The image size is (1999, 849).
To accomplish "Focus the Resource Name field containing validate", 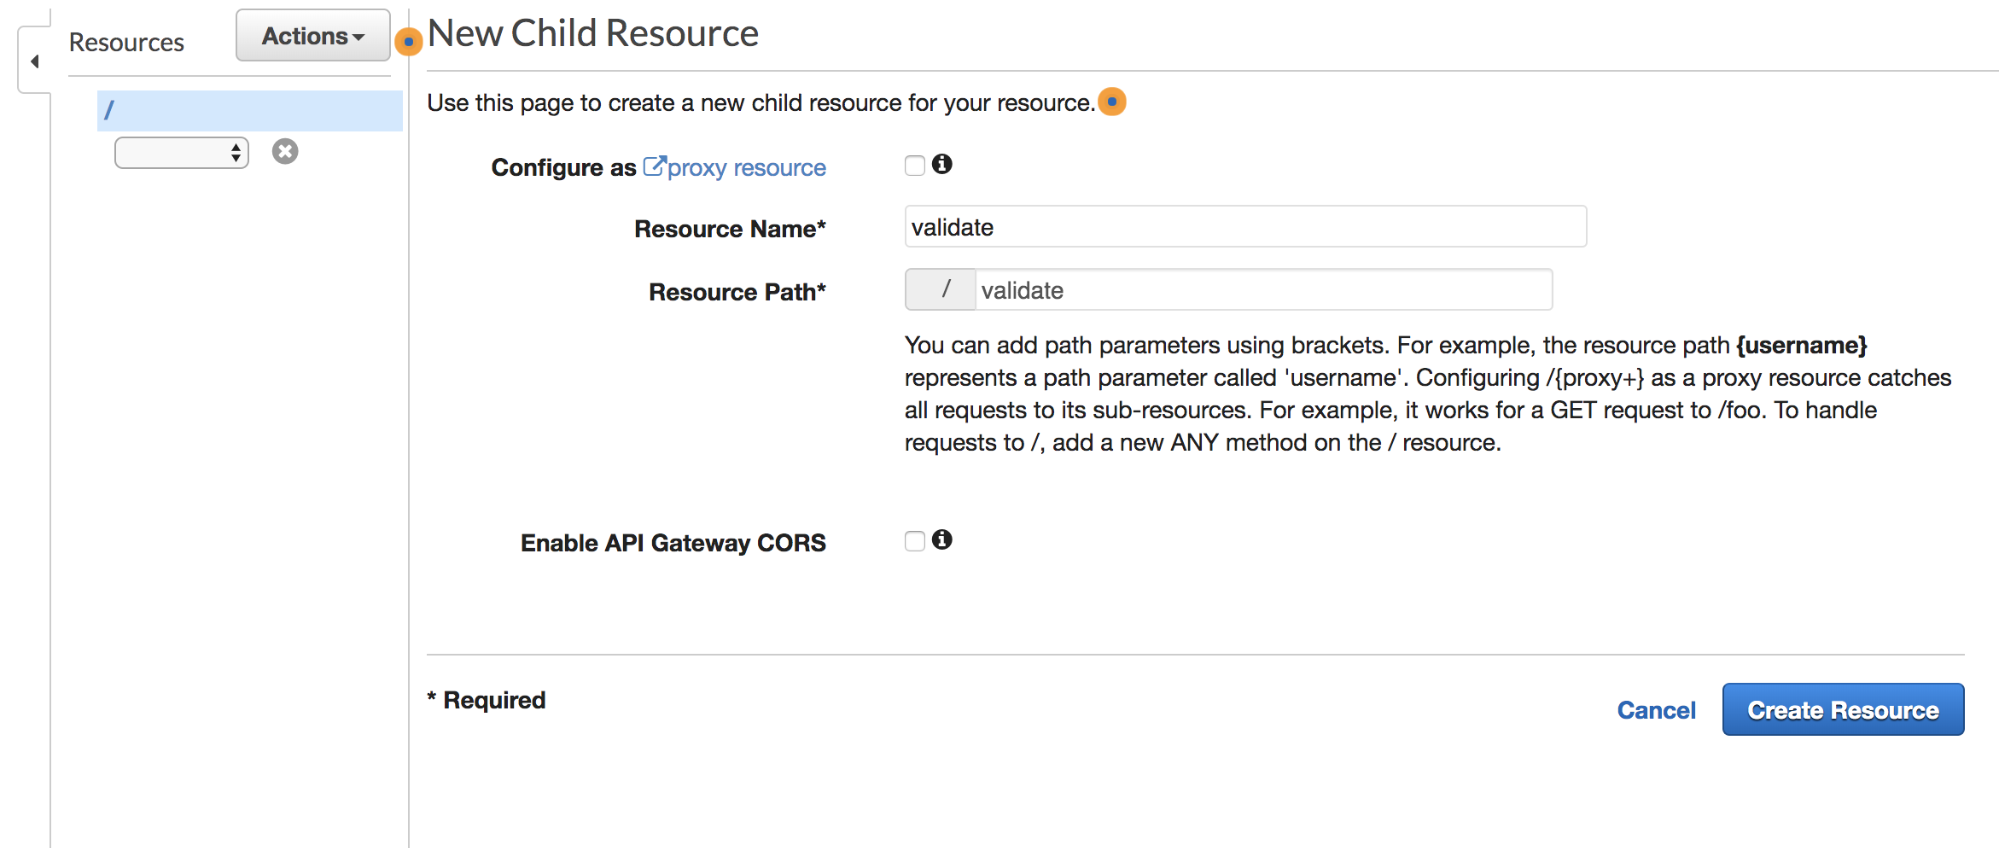I will [x=1244, y=227].
